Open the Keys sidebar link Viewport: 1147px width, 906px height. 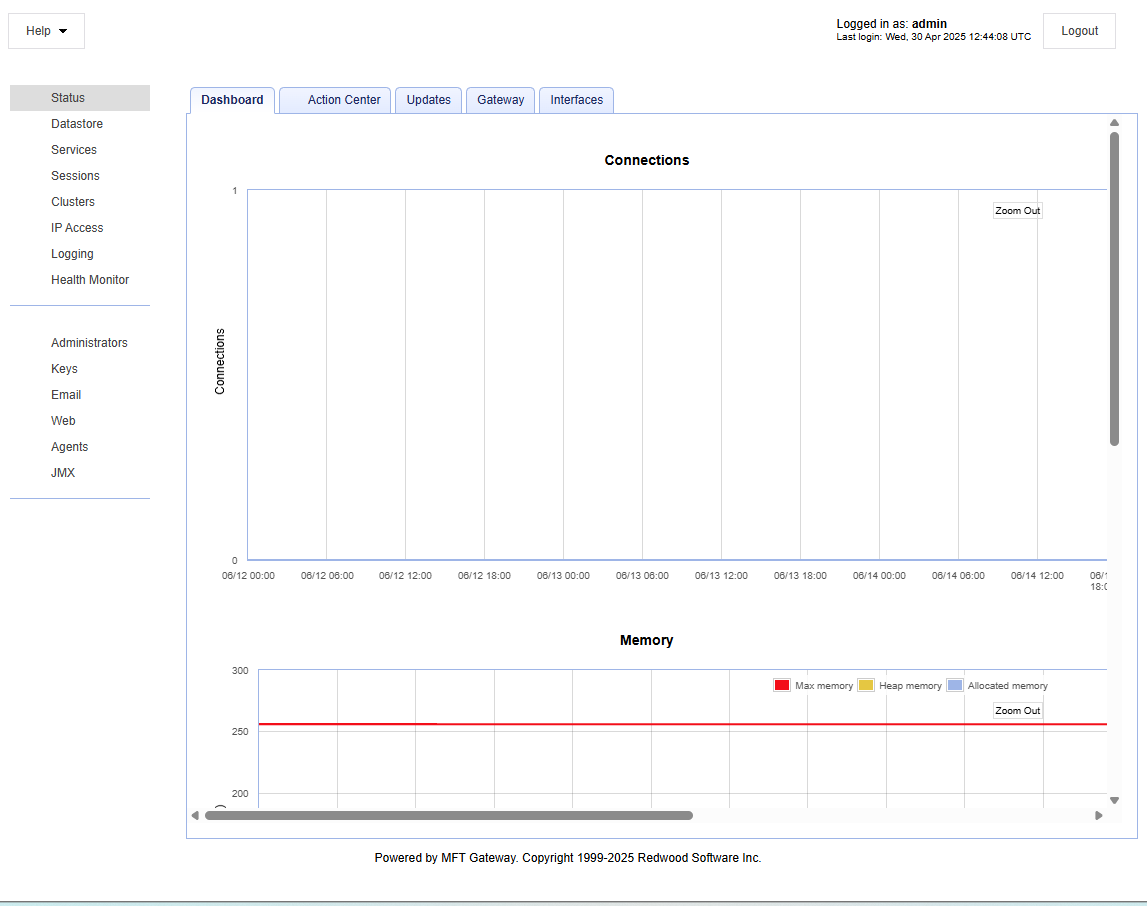pyautogui.click(x=64, y=369)
